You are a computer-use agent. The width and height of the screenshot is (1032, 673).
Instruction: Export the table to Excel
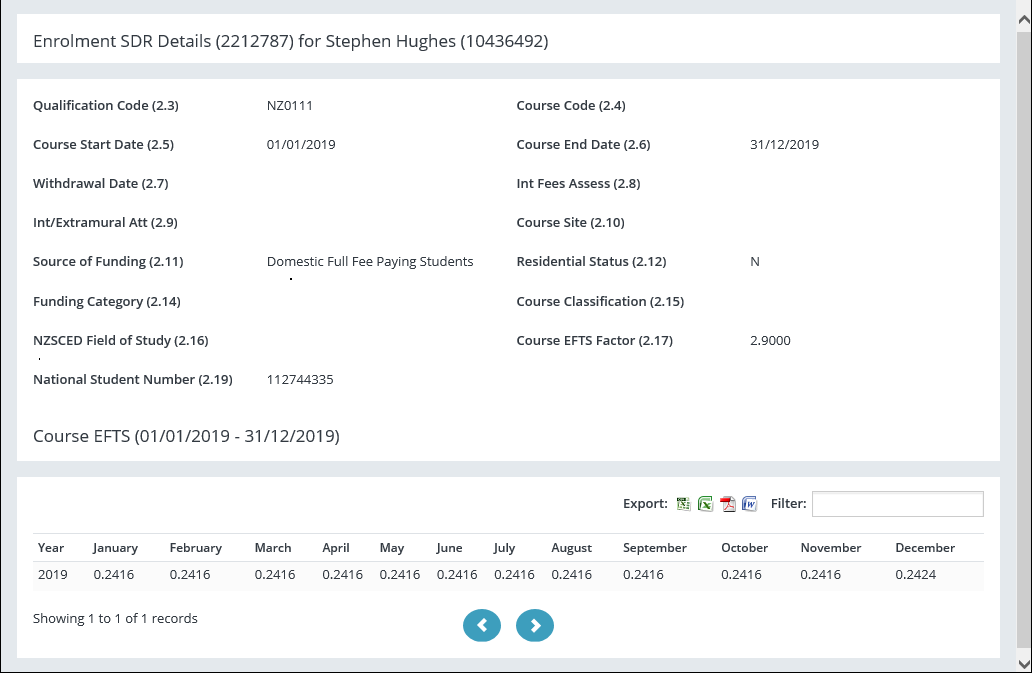705,504
